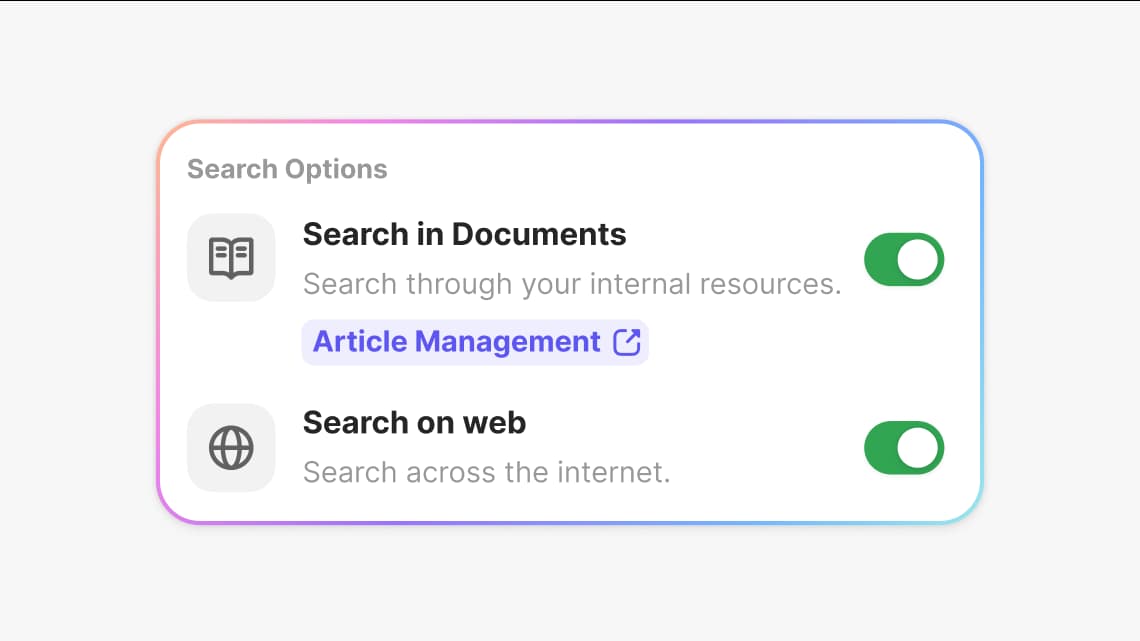1140x641 pixels.
Task: Select the Search on web label
Action: pyautogui.click(x=414, y=423)
